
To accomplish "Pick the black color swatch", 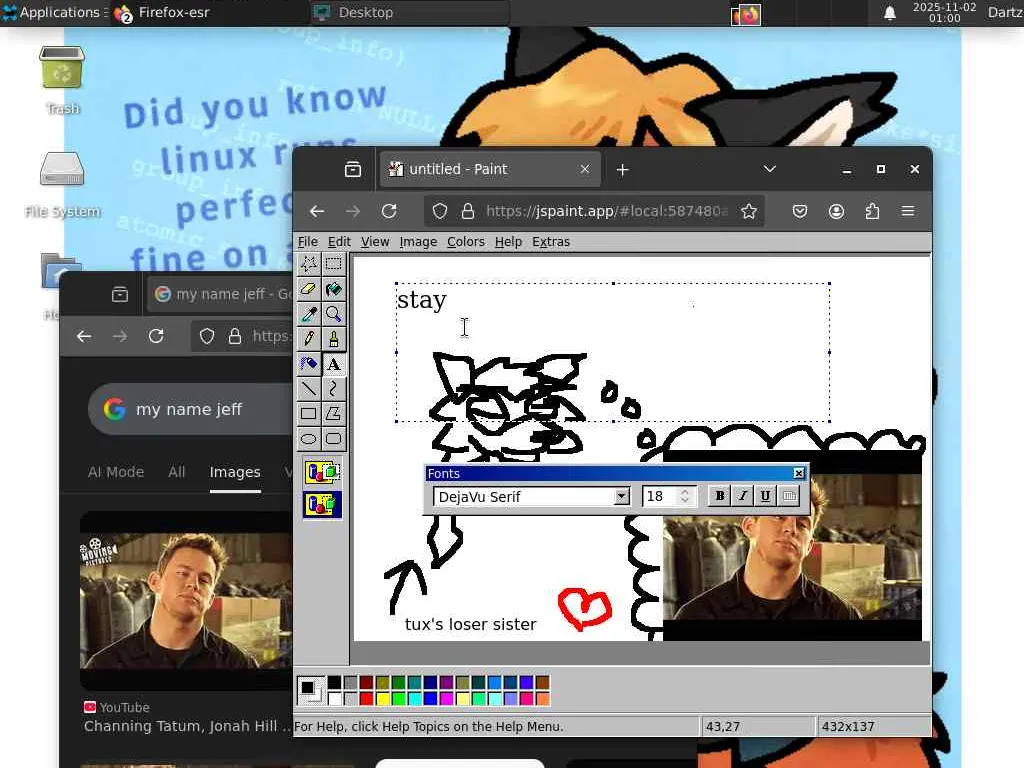I will click(334, 683).
